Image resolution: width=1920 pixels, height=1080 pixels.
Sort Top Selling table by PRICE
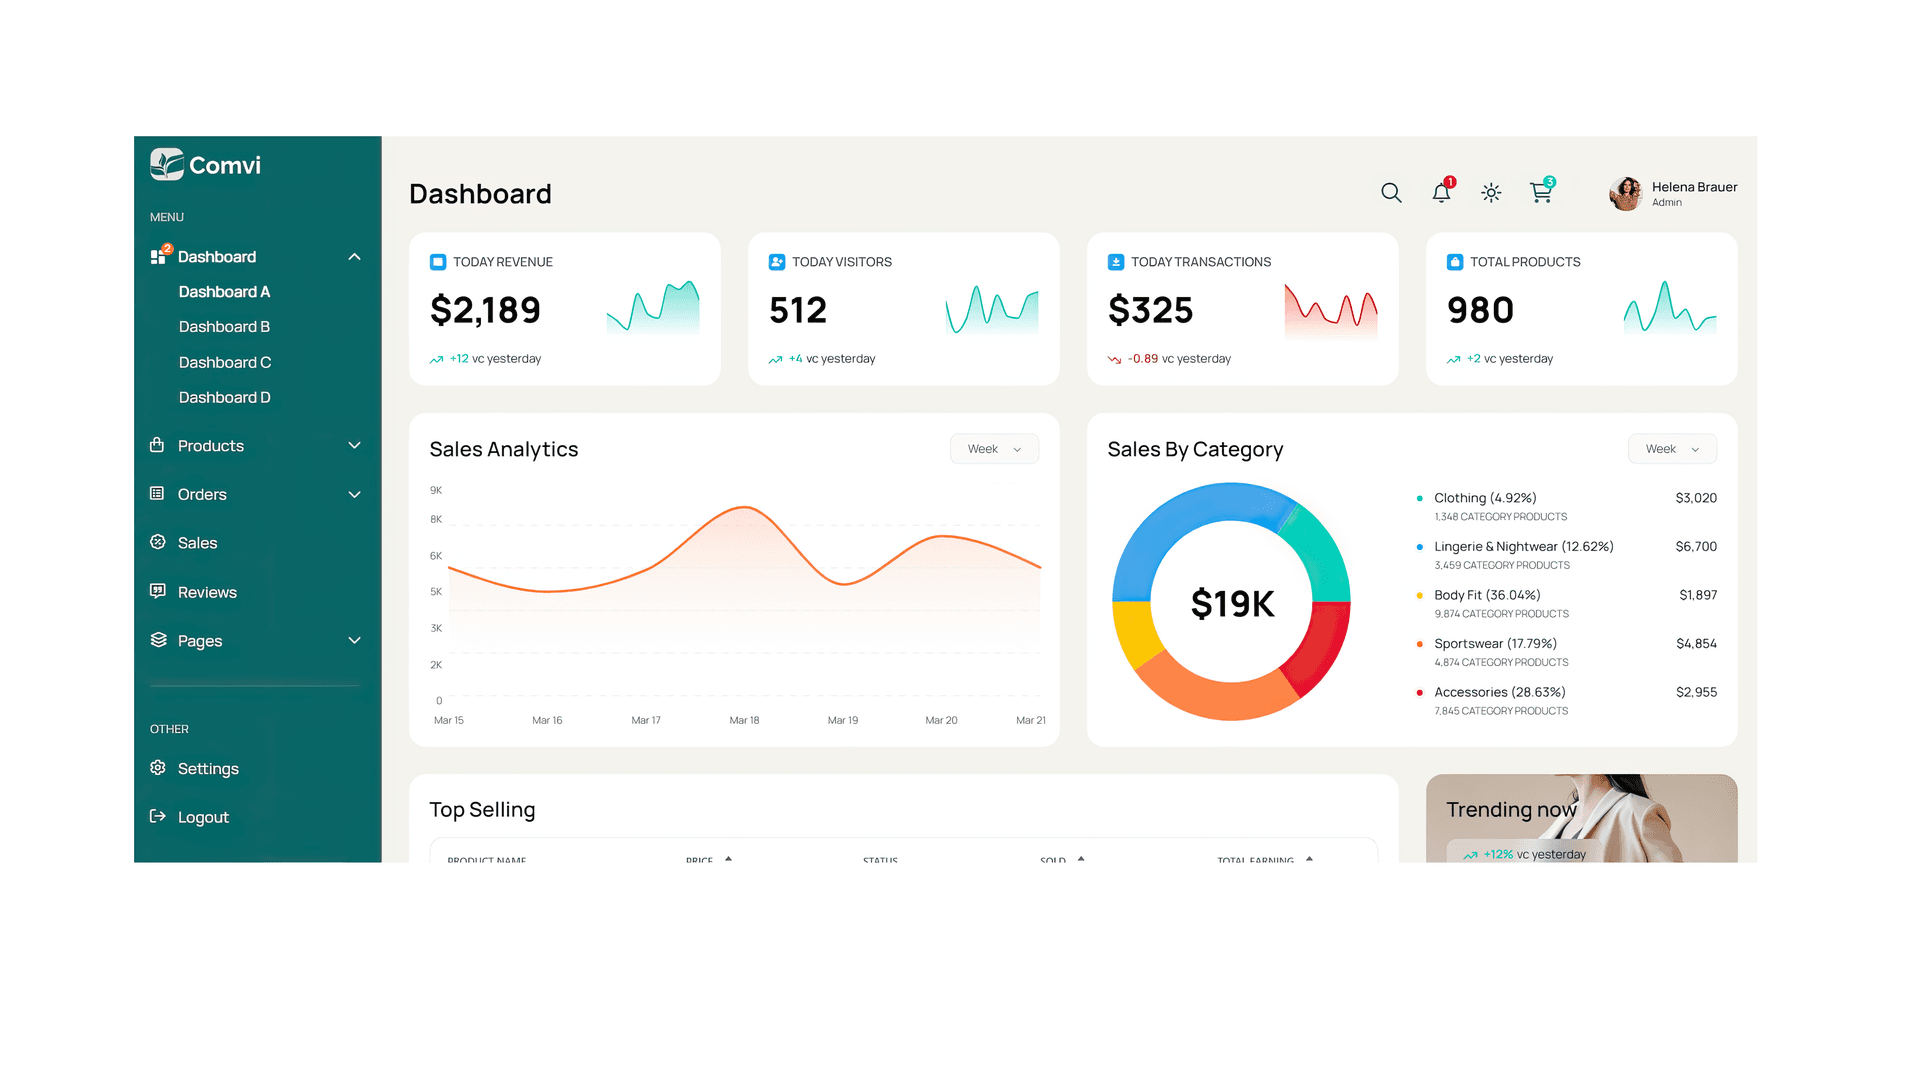[x=708, y=860]
